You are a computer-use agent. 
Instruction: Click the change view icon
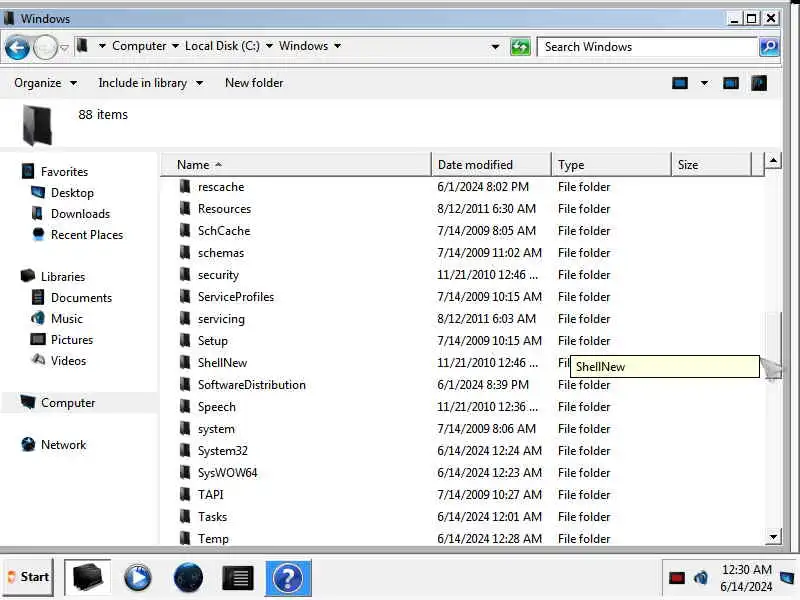point(680,83)
